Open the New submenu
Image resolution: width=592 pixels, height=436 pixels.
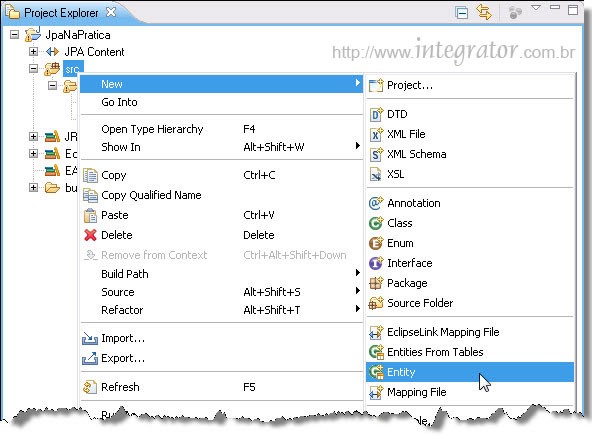222,84
